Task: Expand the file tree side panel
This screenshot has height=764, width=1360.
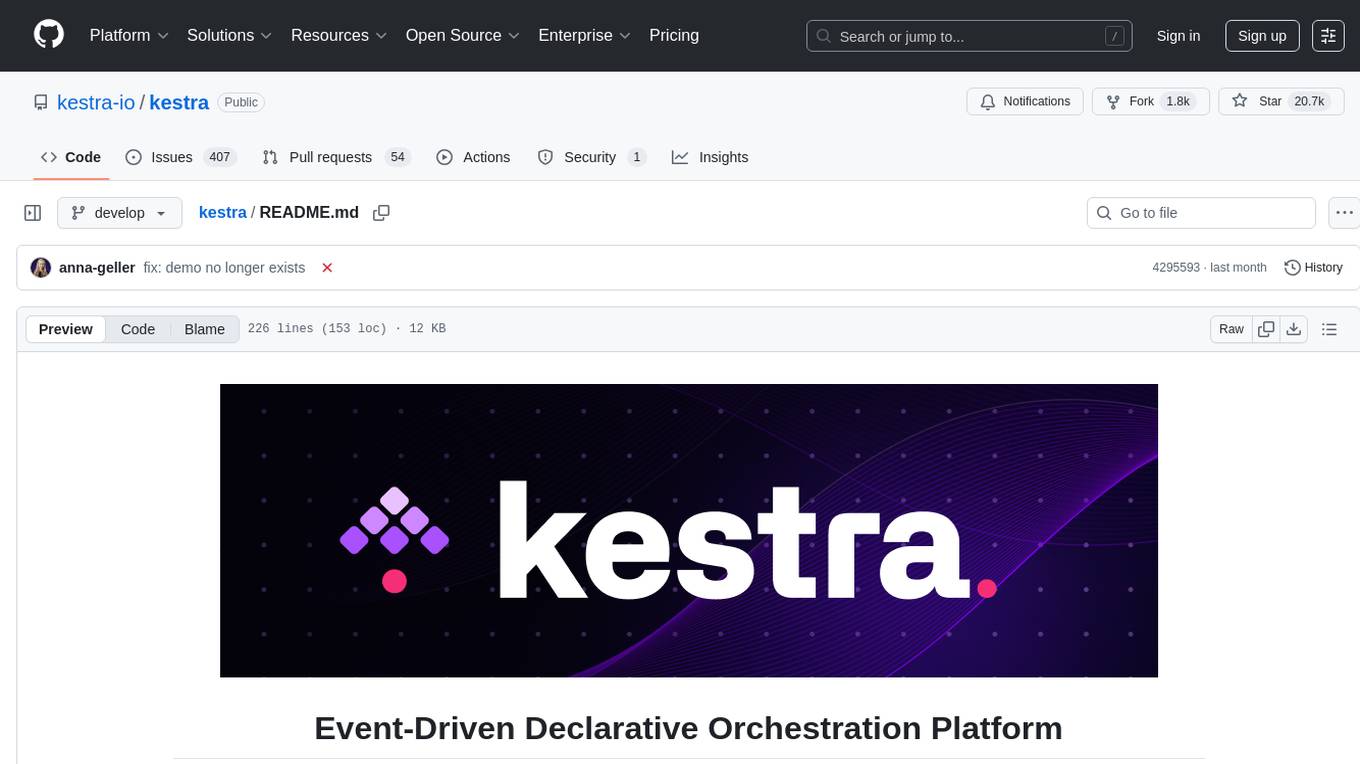Action: 33,213
